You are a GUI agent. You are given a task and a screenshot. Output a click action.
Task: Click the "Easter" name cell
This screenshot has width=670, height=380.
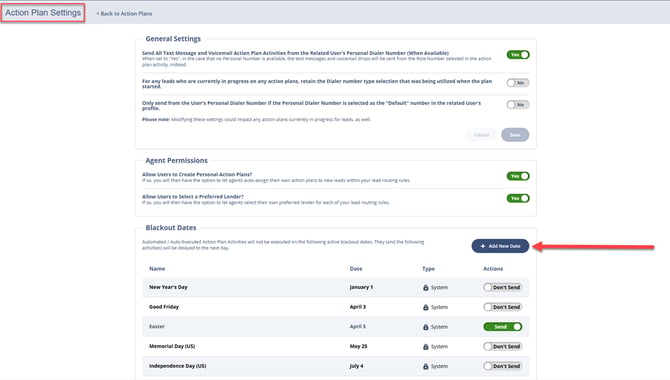(x=157, y=327)
